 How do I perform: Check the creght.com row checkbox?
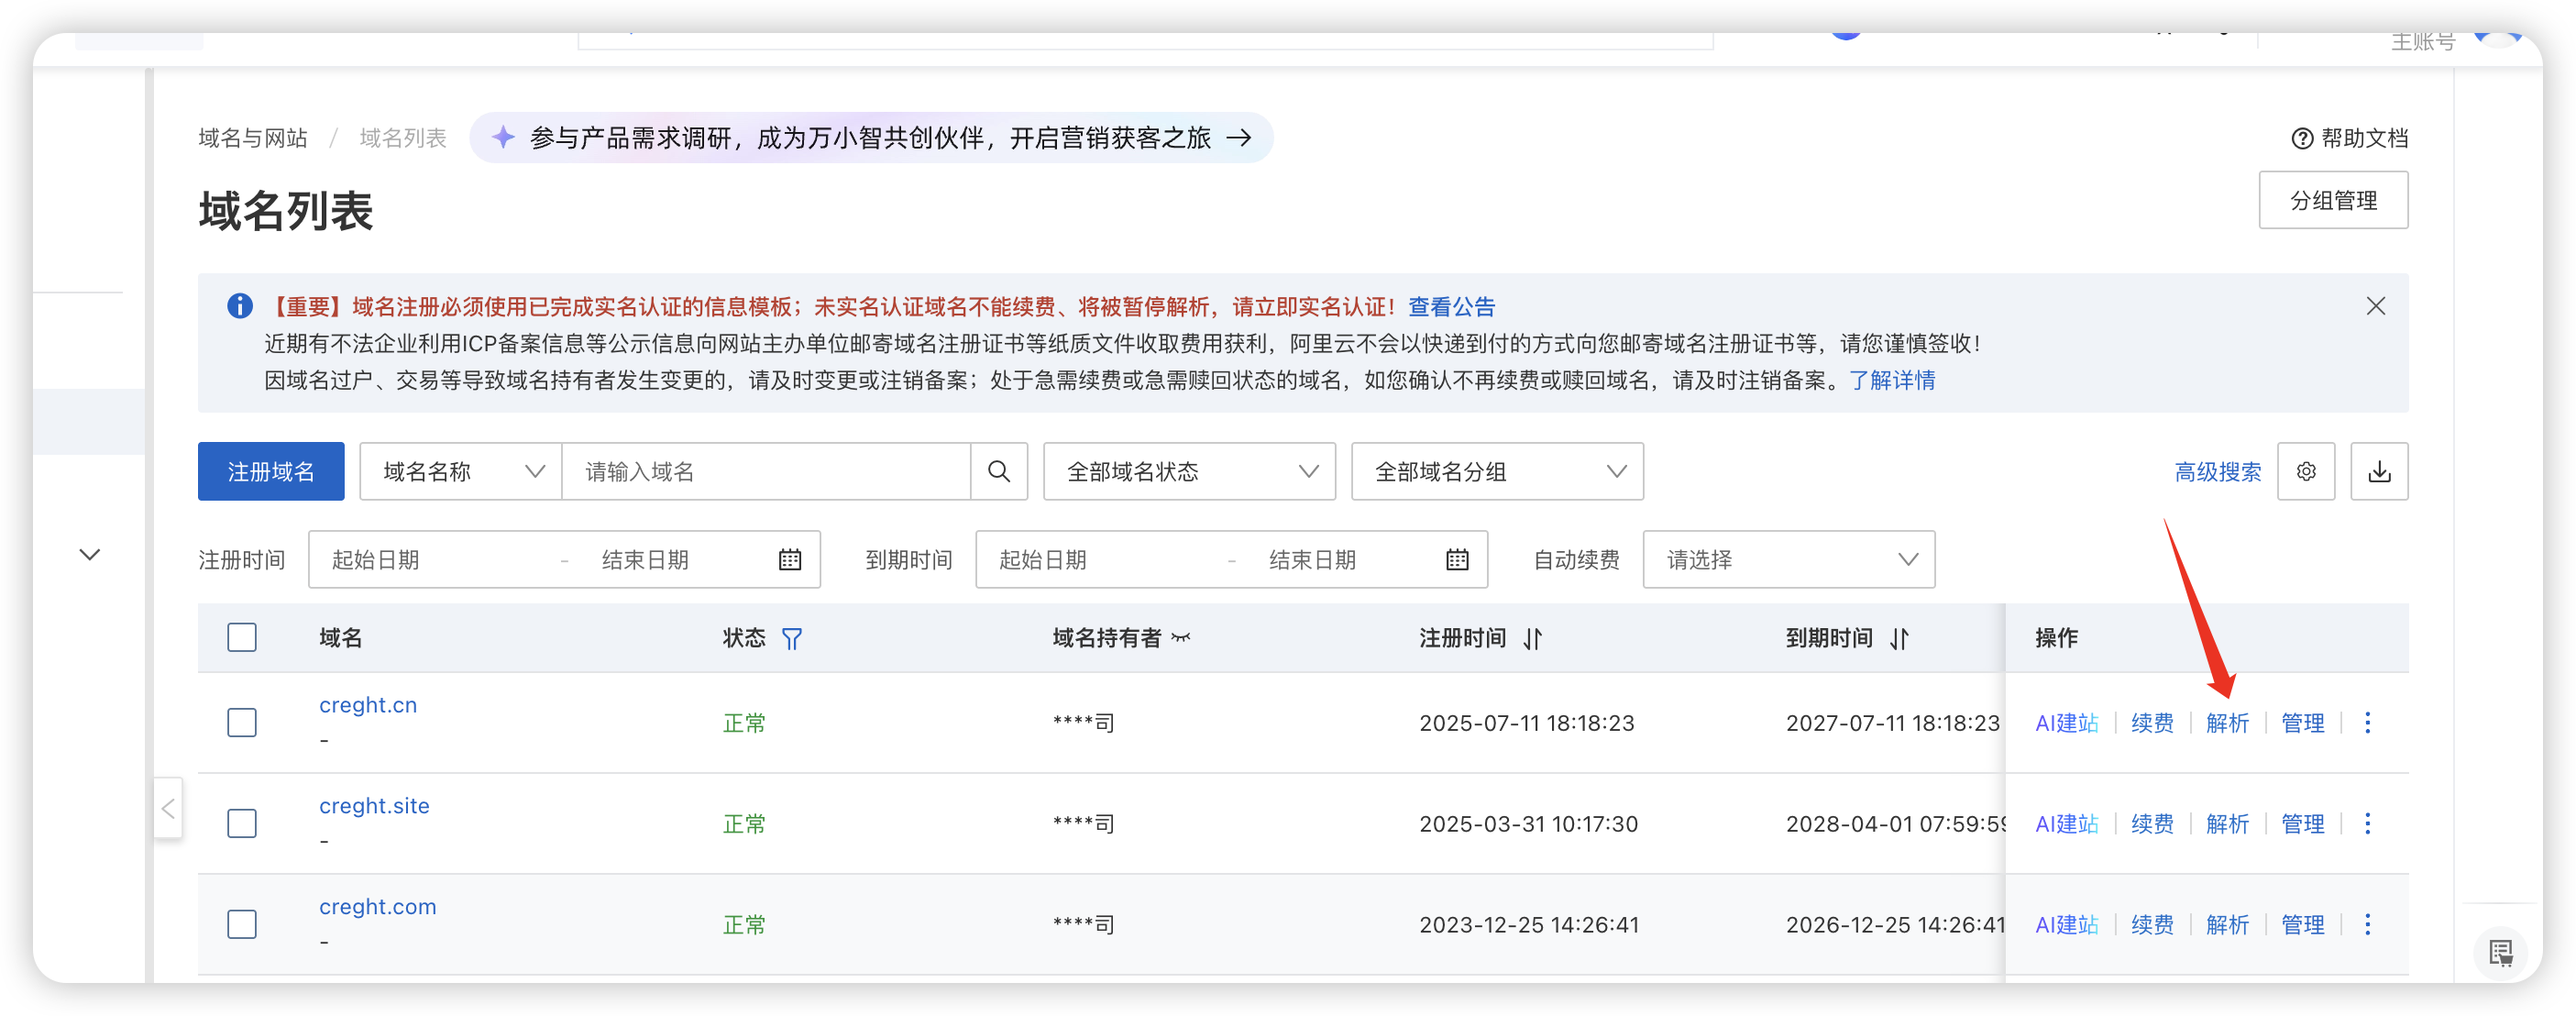tap(241, 924)
